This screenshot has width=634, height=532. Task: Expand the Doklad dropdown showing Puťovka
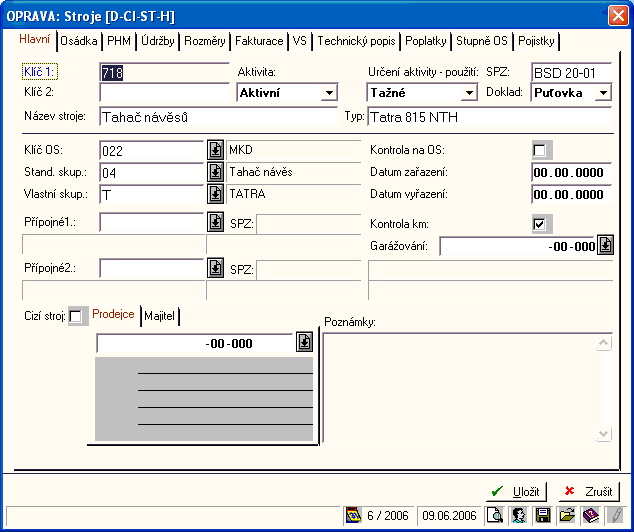coord(603,93)
